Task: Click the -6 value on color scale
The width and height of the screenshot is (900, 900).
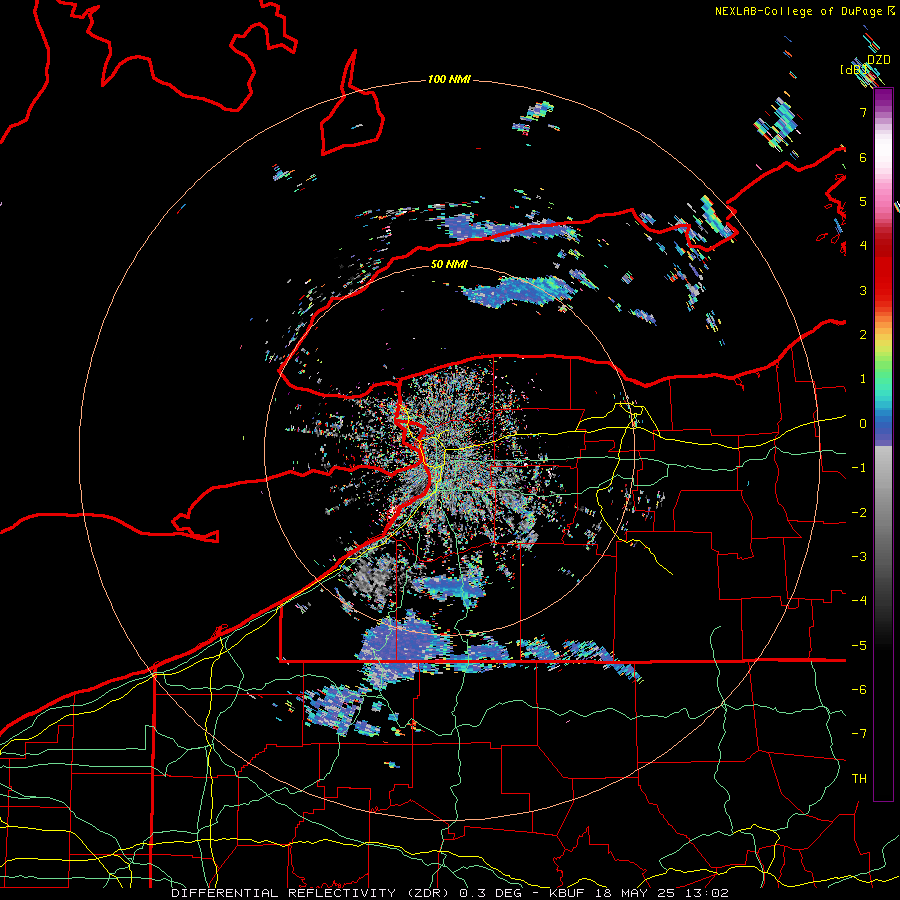Action: pyautogui.click(x=859, y=690)
